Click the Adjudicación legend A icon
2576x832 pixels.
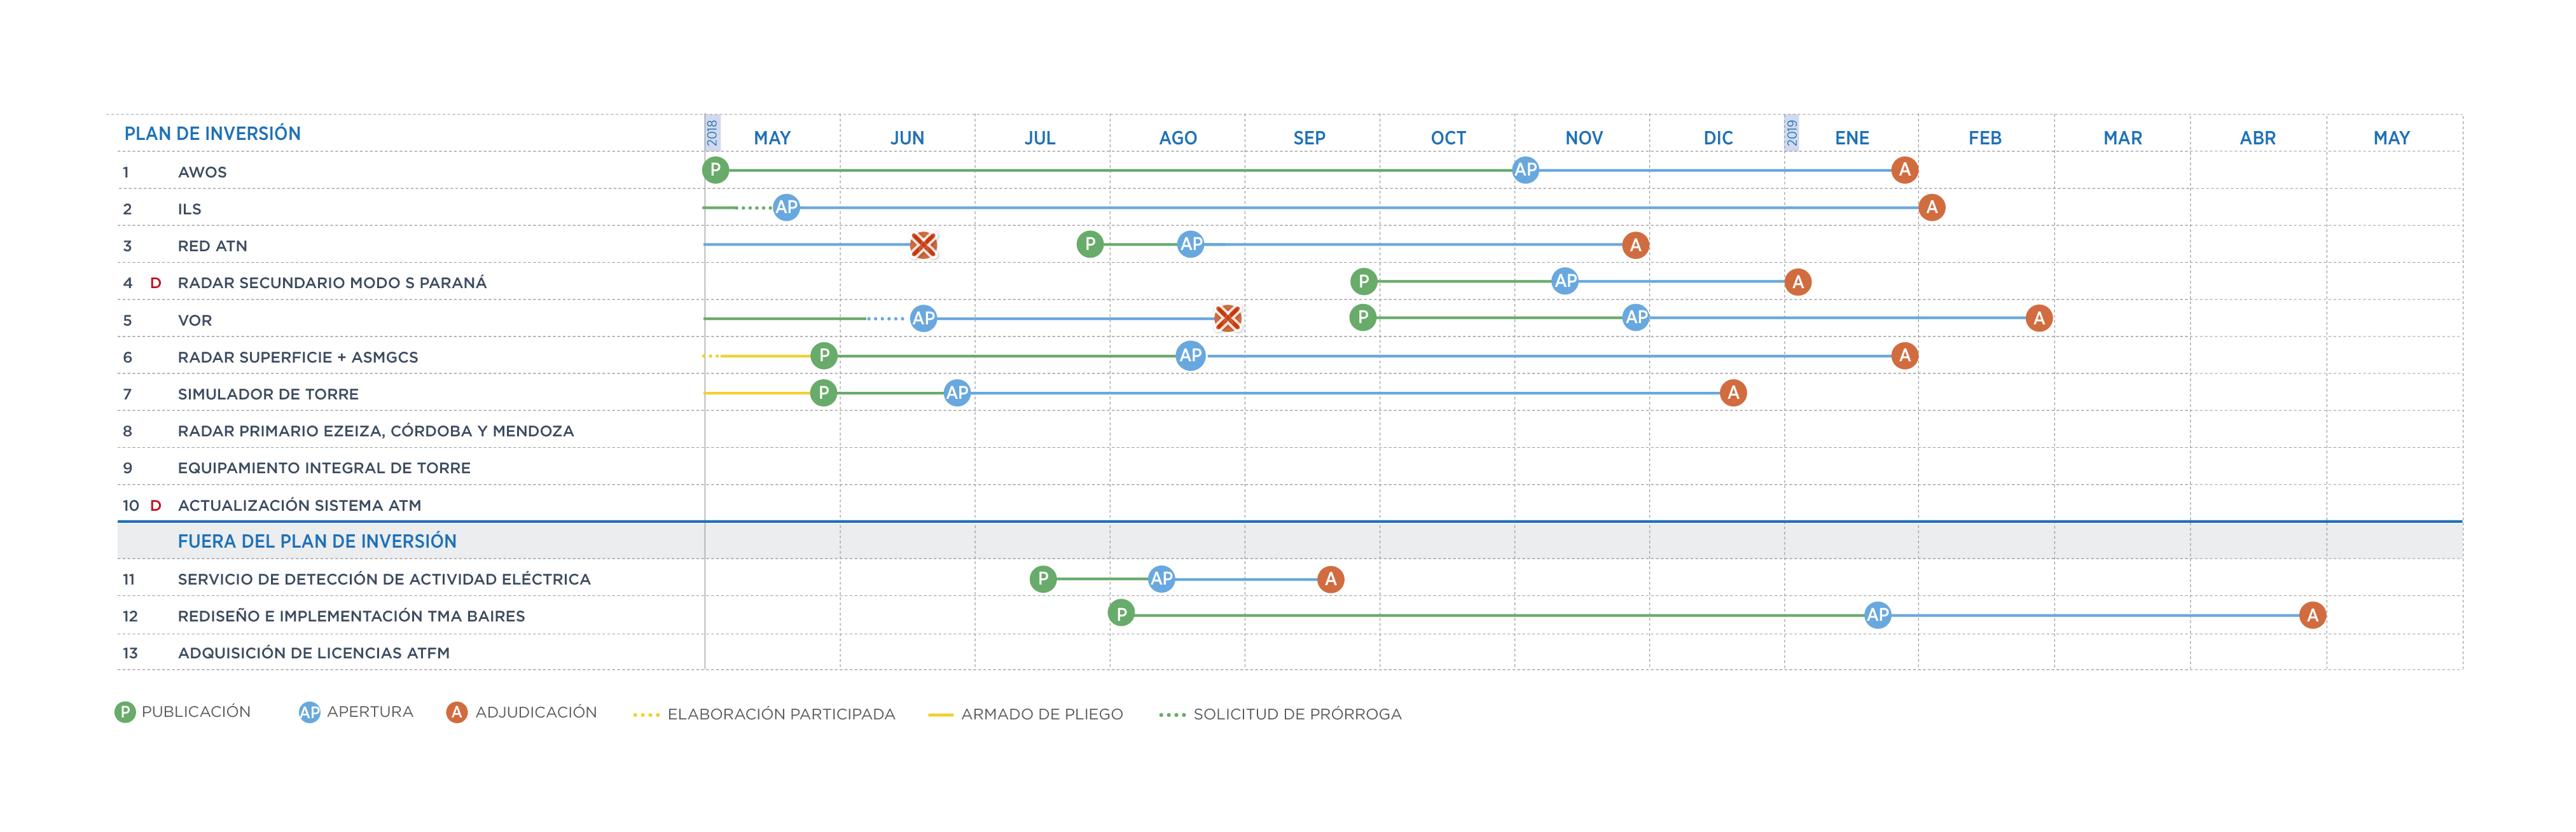pyautogui.click(x=456, y=712)
